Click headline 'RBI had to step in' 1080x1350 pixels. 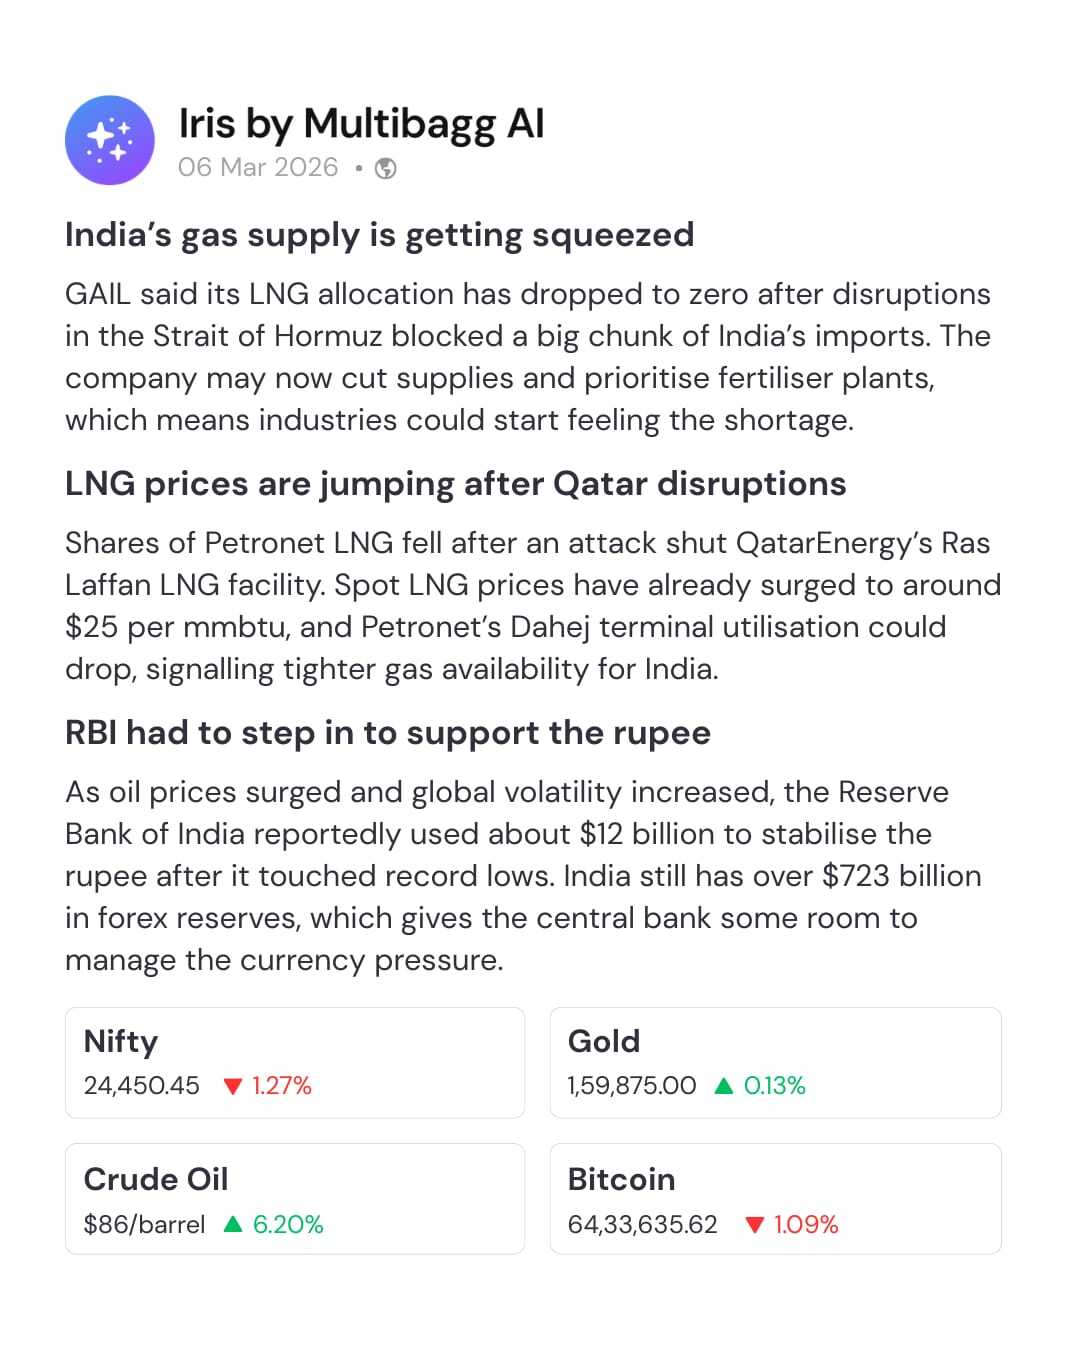click(387, 732)
